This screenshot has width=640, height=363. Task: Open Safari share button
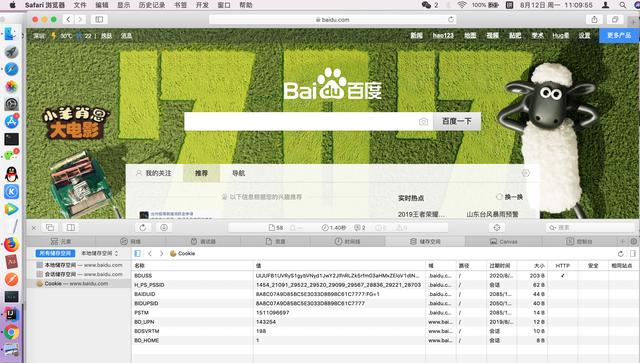tap(594, 19)
